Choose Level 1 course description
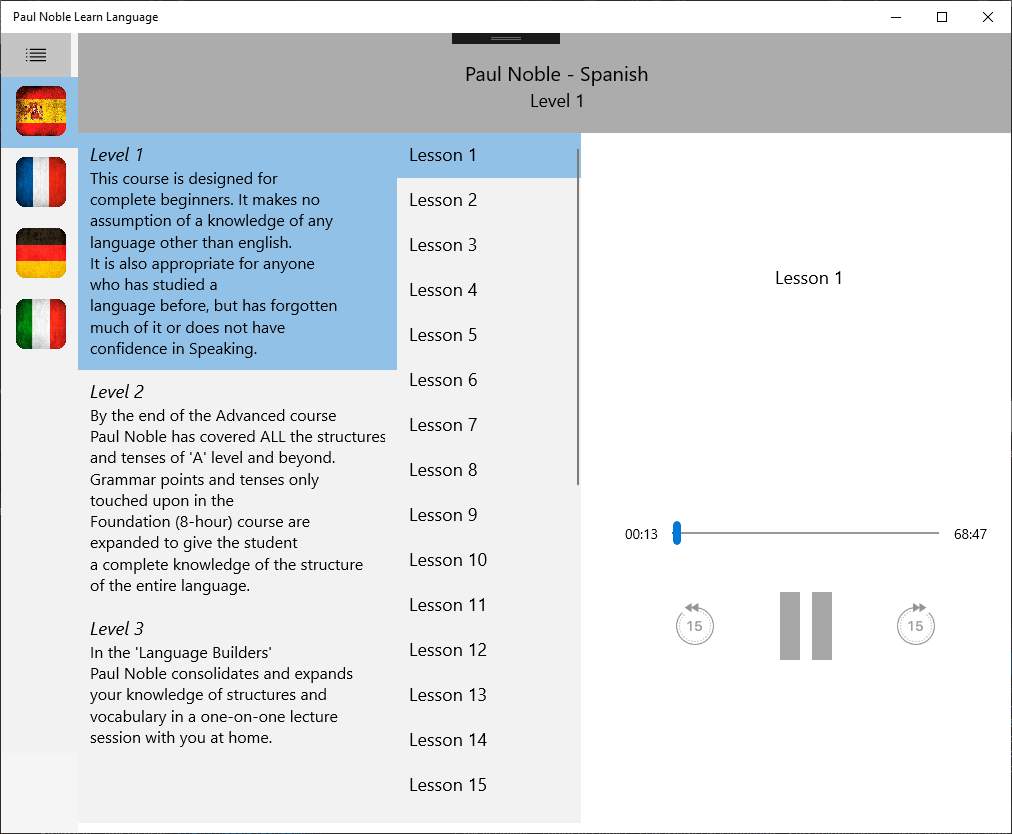 click(238, 252)
